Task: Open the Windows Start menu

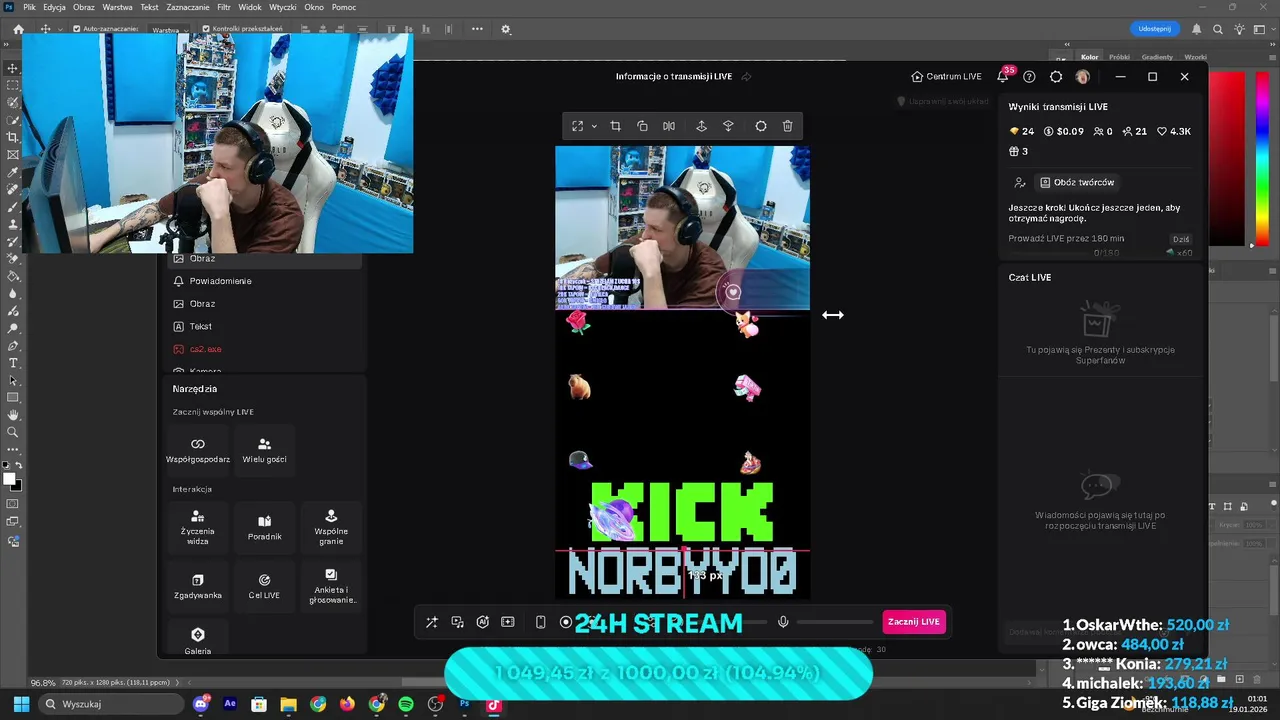Action: point(21,704)
